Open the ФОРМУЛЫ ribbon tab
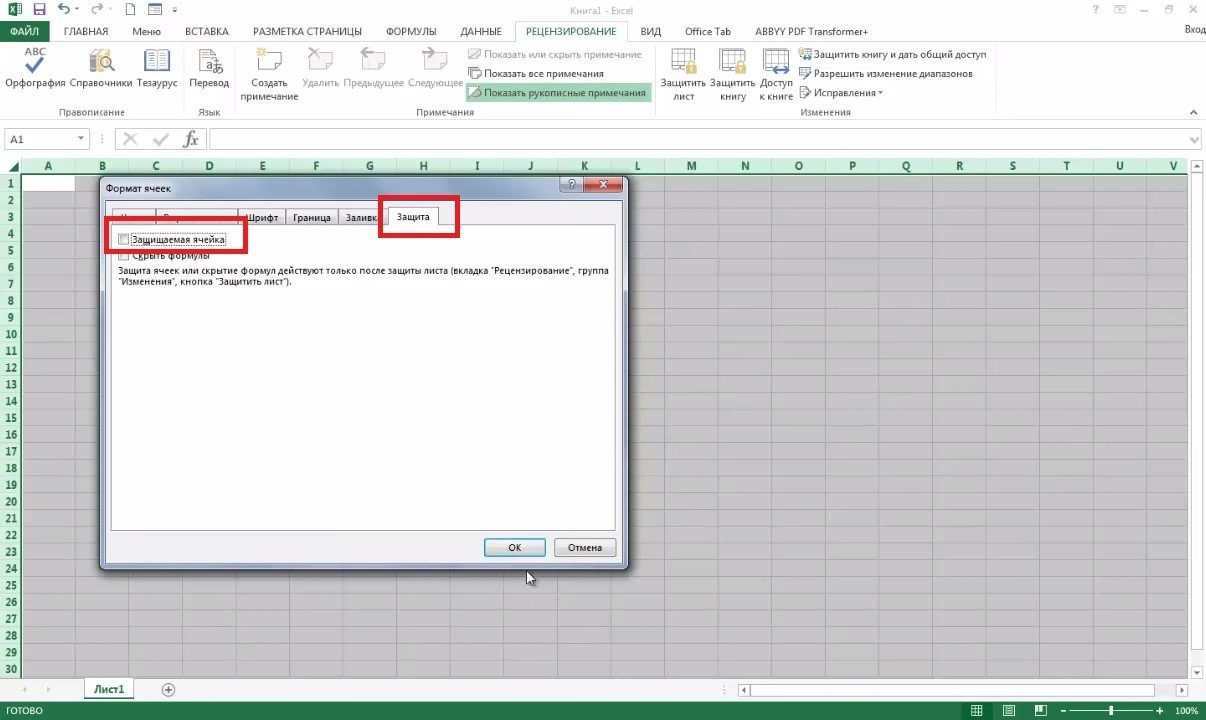The width and height of the screenshot is (1206, 720). [410, 31]
